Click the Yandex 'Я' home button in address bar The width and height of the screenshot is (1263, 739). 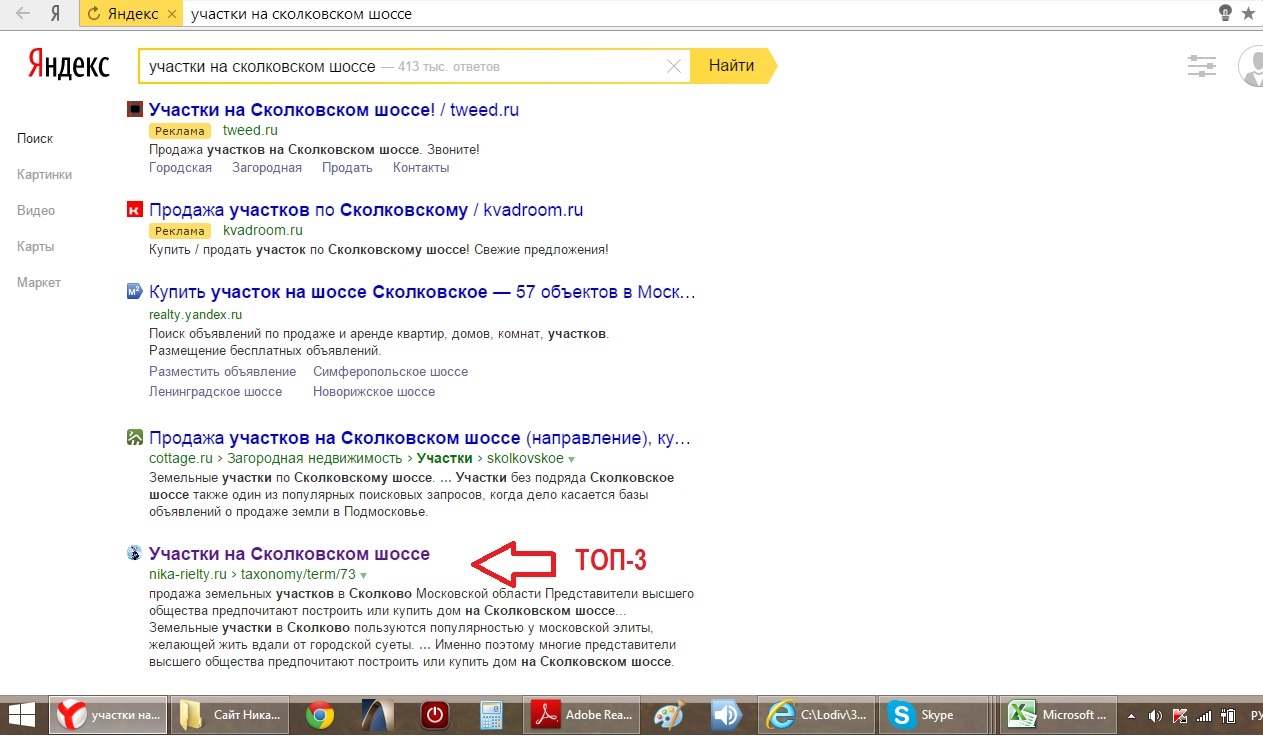point(56,14)
